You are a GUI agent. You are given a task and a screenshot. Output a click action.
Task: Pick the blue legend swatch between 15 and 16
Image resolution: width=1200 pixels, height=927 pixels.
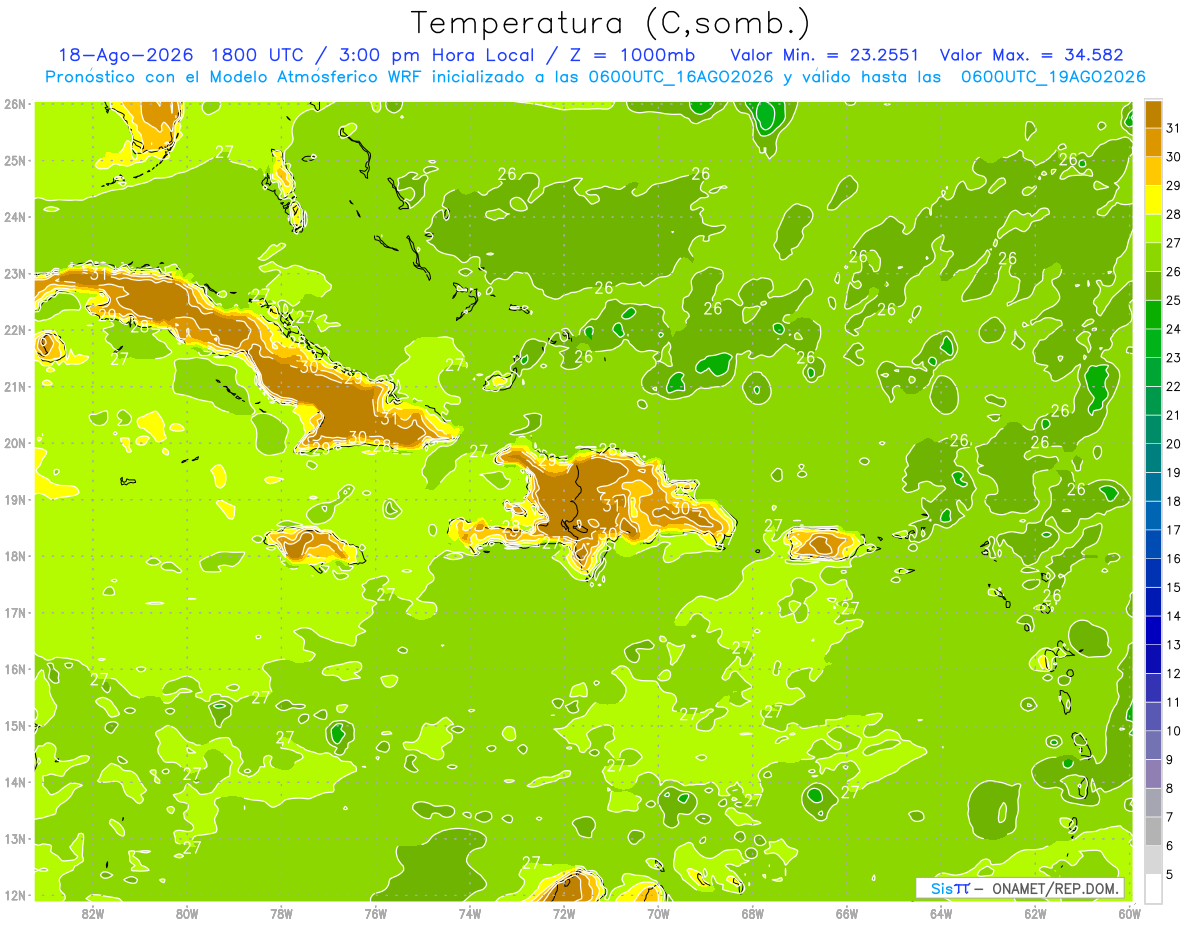1154,572
